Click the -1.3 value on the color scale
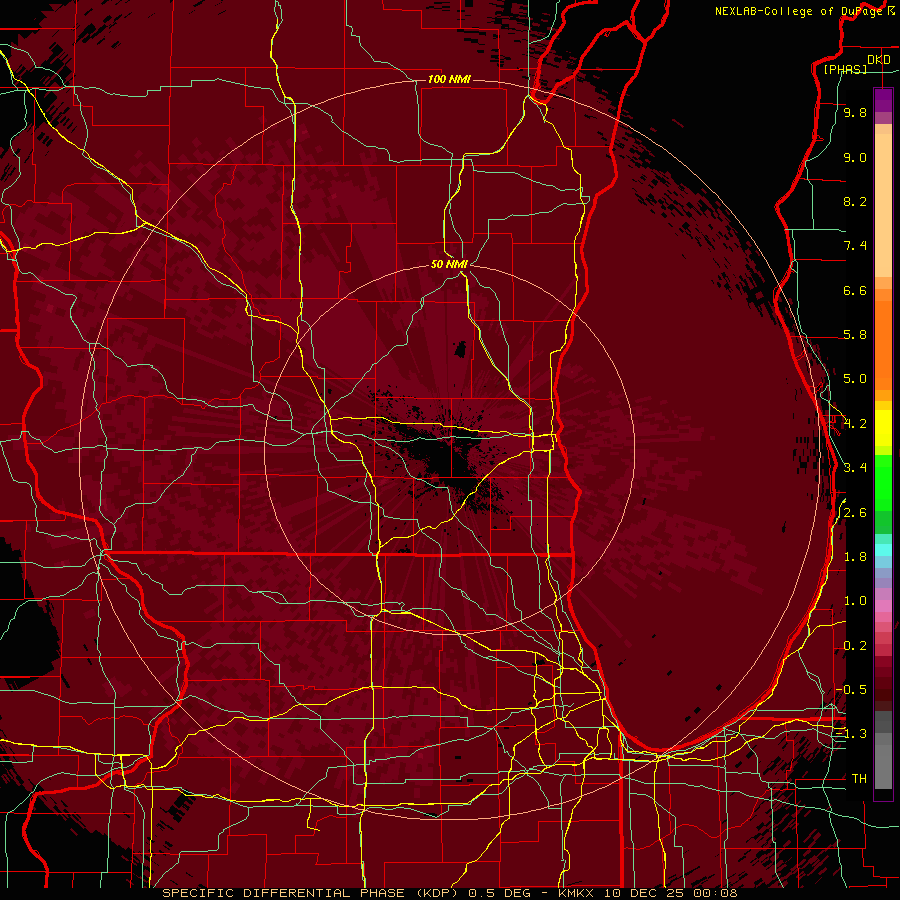 [x=852, y=734]
